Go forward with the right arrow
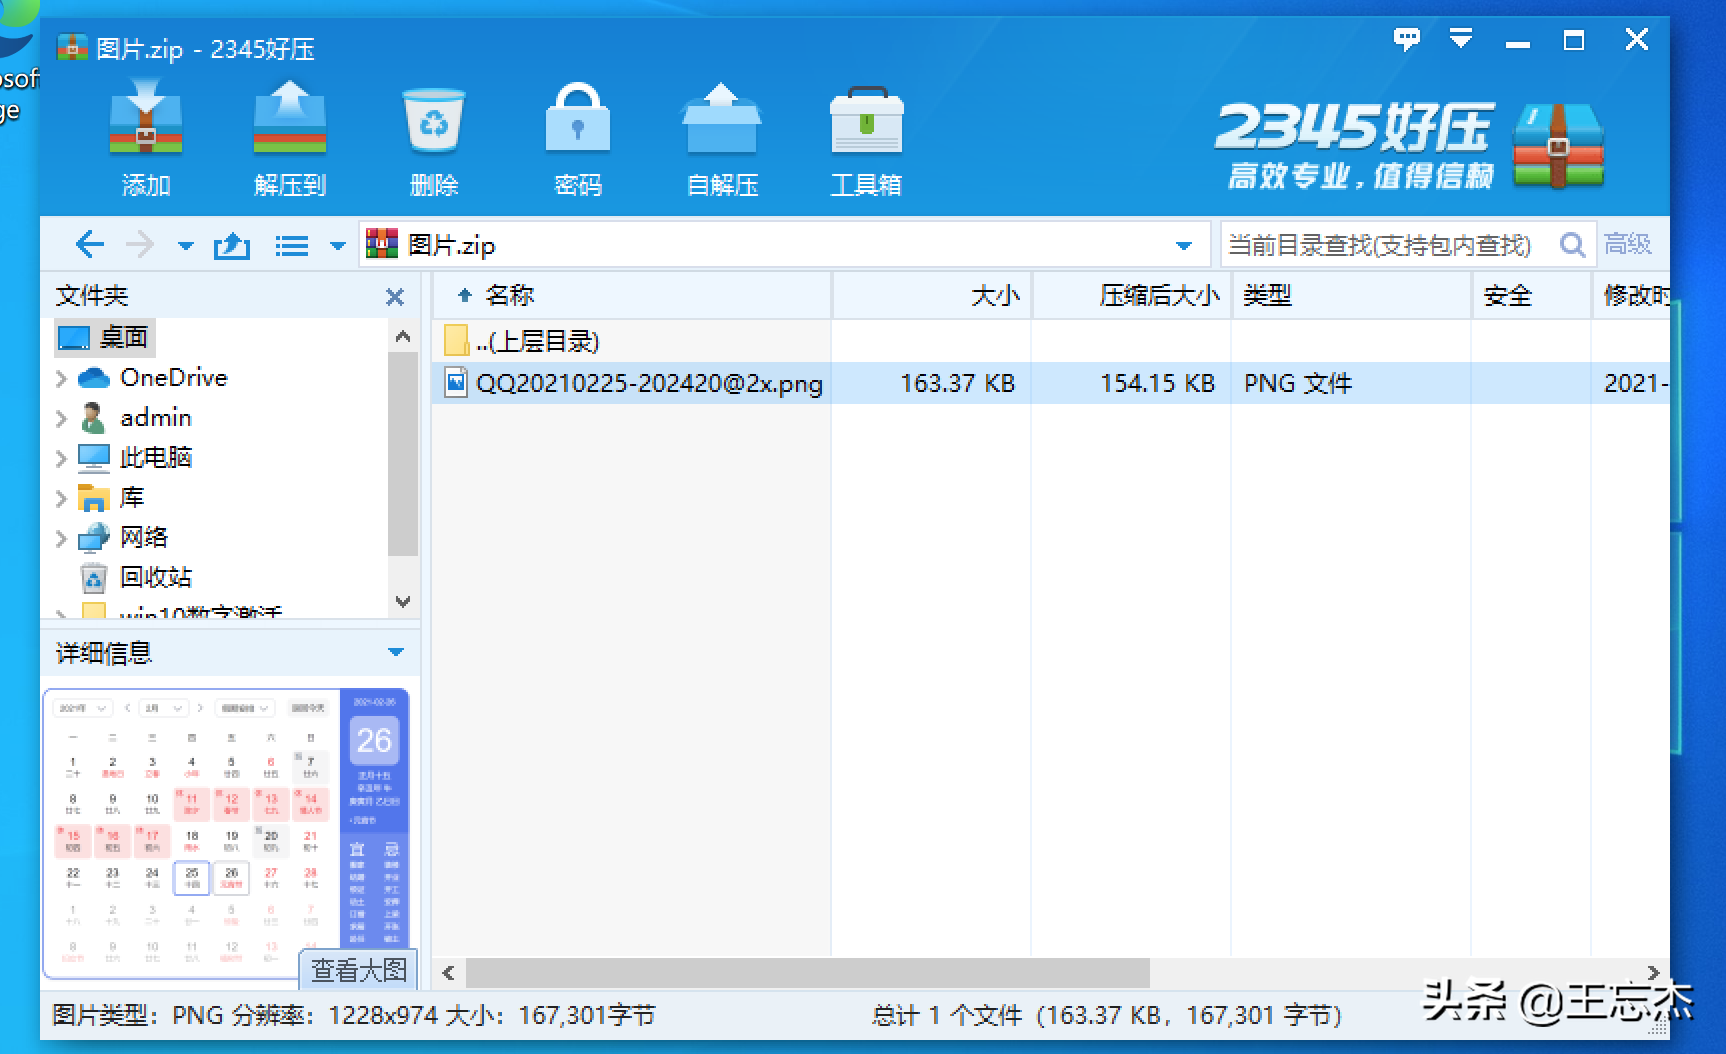This screenshot has height=1054, width=1726. coord(140,245)
